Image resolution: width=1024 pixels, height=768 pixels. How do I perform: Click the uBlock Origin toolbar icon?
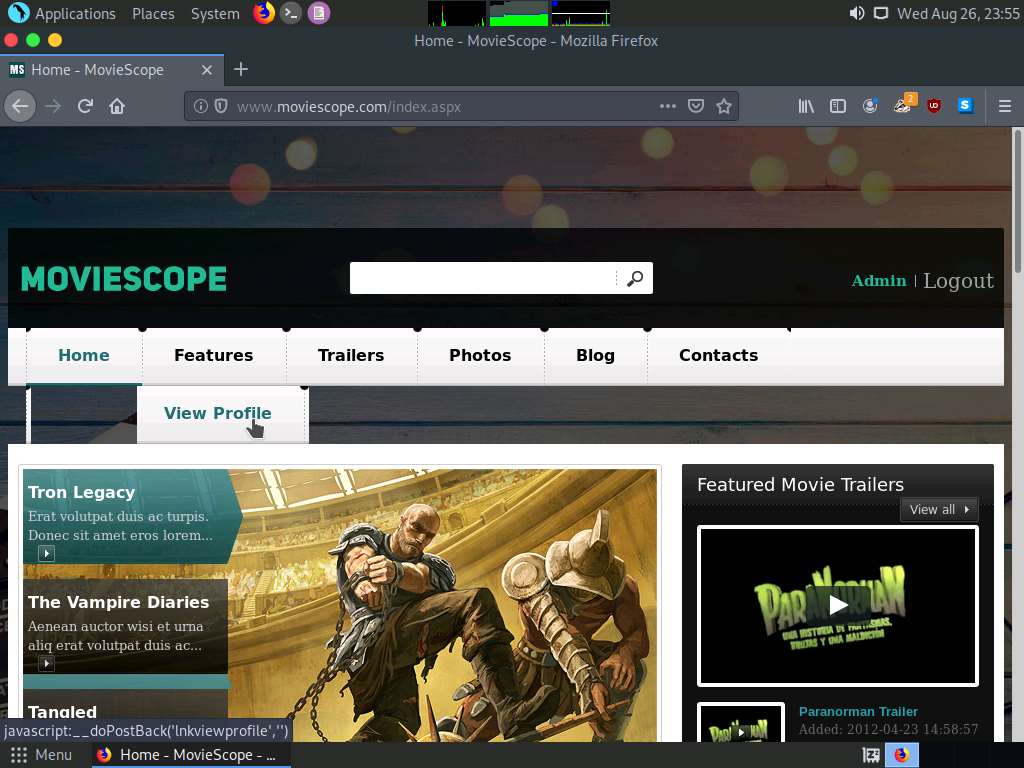934,106
